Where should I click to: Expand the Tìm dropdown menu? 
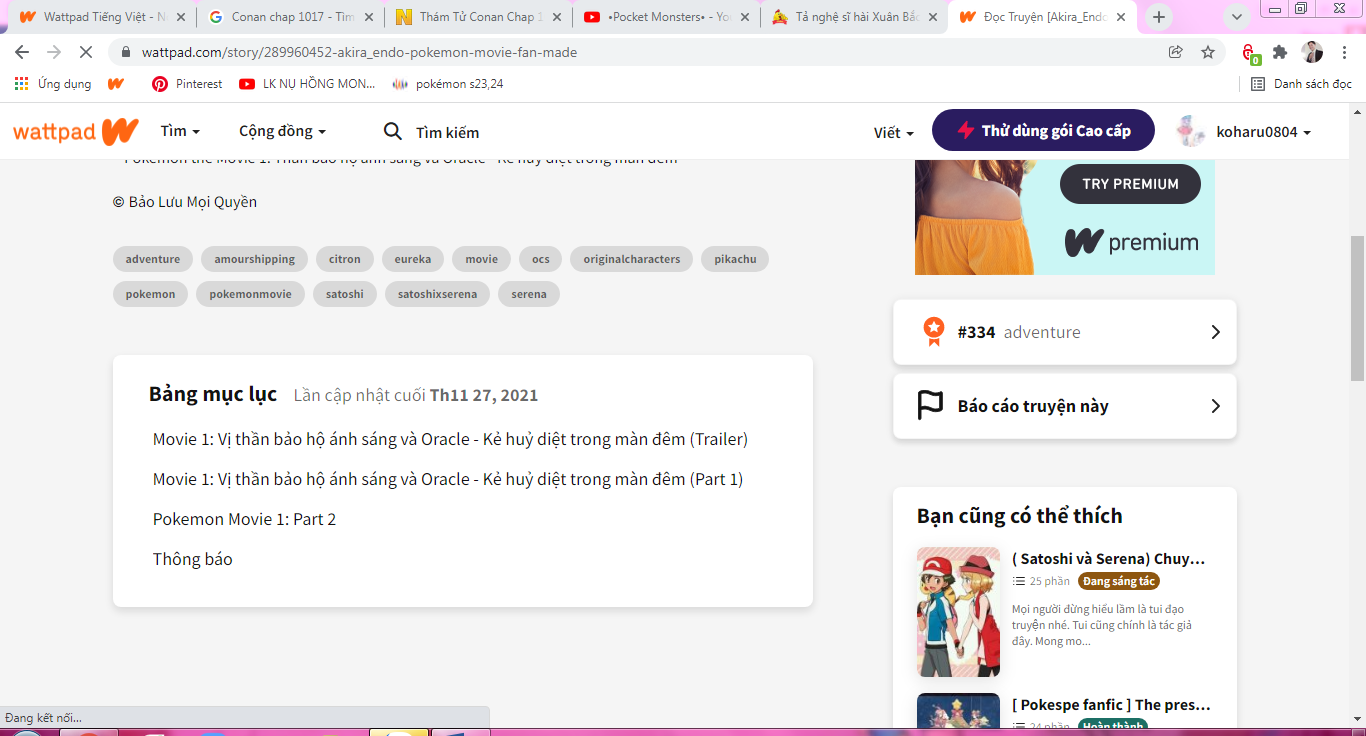(180, 131)
